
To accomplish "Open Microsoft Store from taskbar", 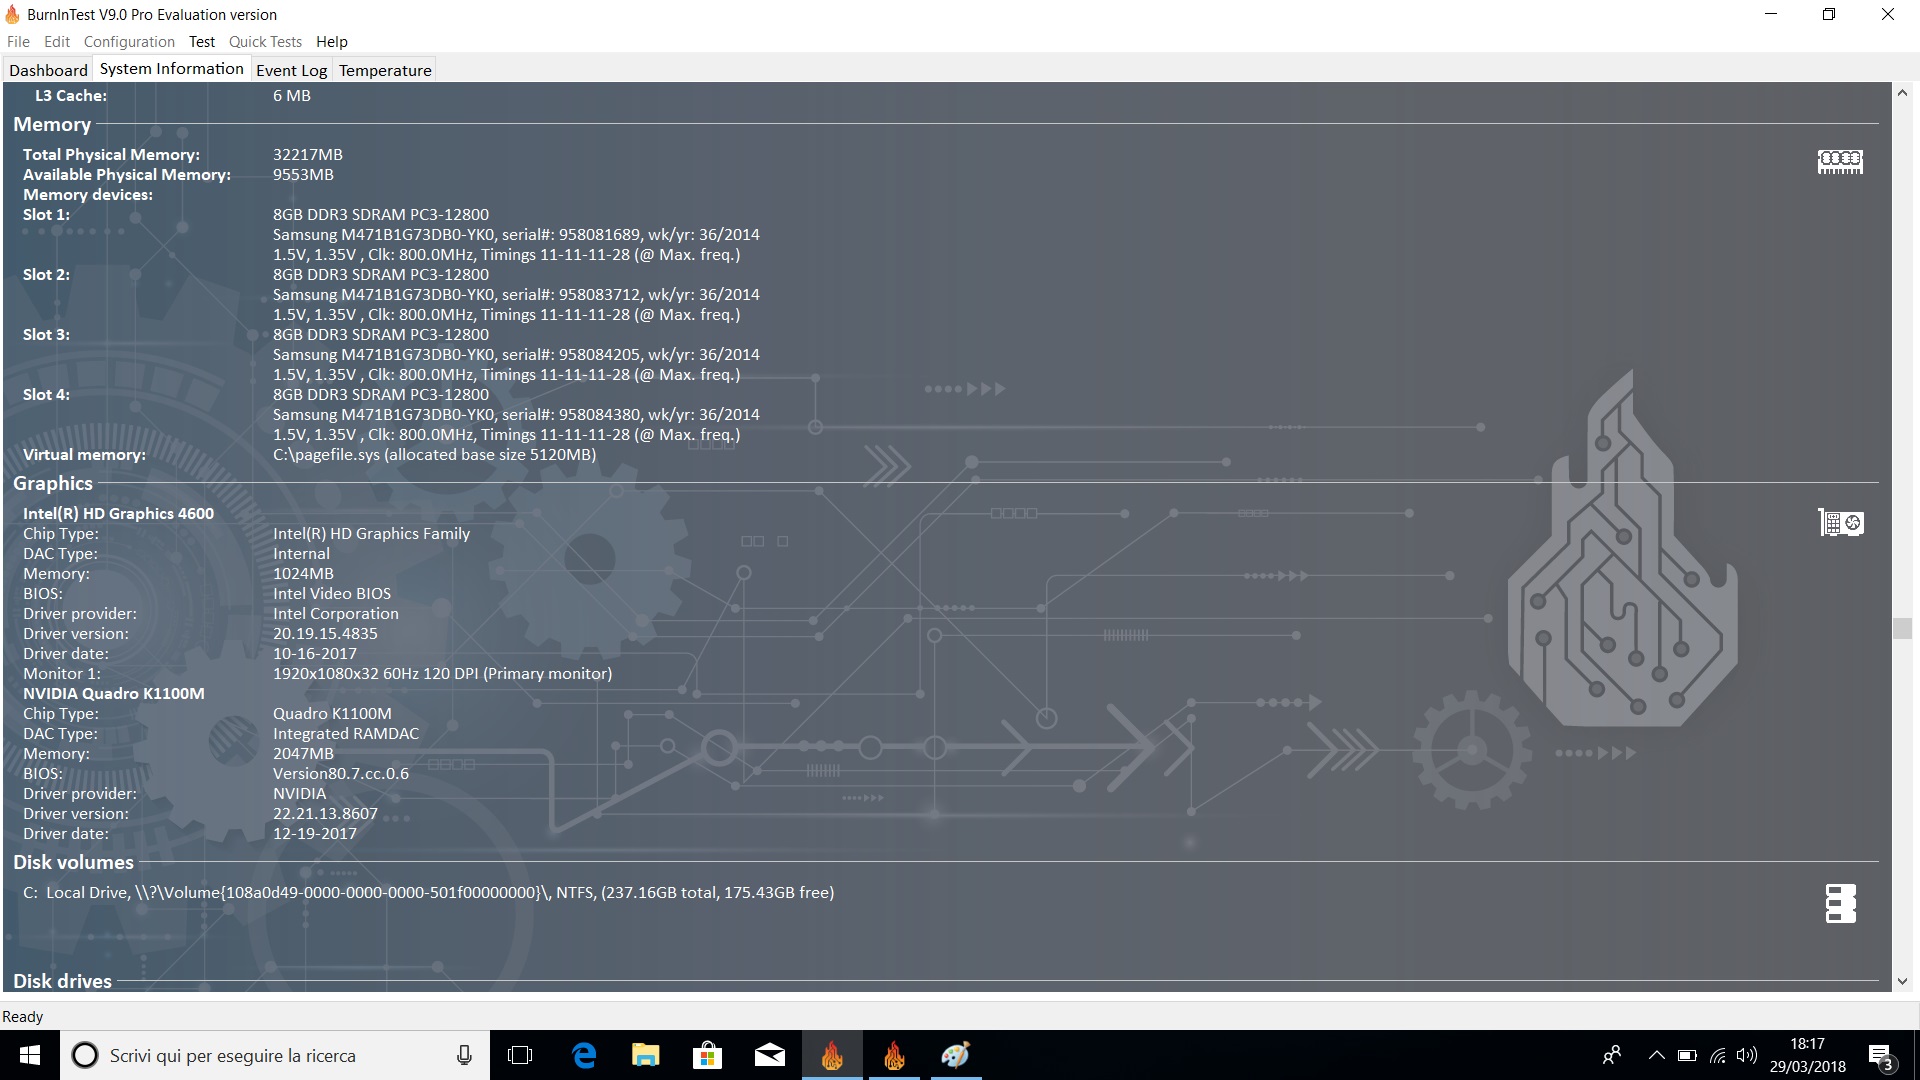I will (707, 1055).
